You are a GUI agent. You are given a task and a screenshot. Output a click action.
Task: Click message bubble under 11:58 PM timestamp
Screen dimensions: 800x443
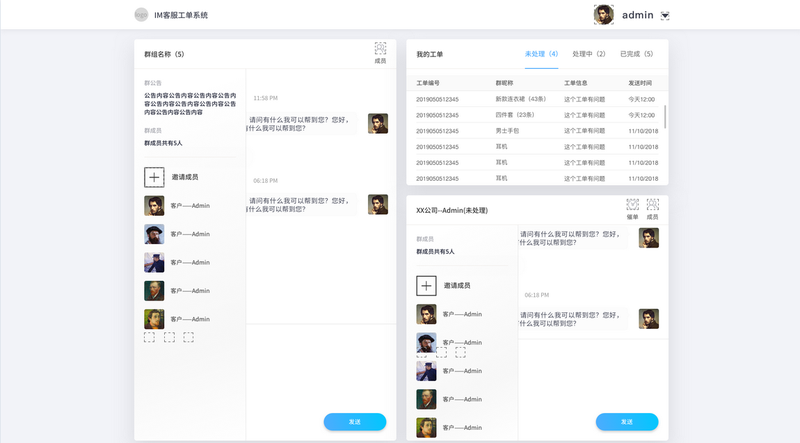click(x=301, y=124)
